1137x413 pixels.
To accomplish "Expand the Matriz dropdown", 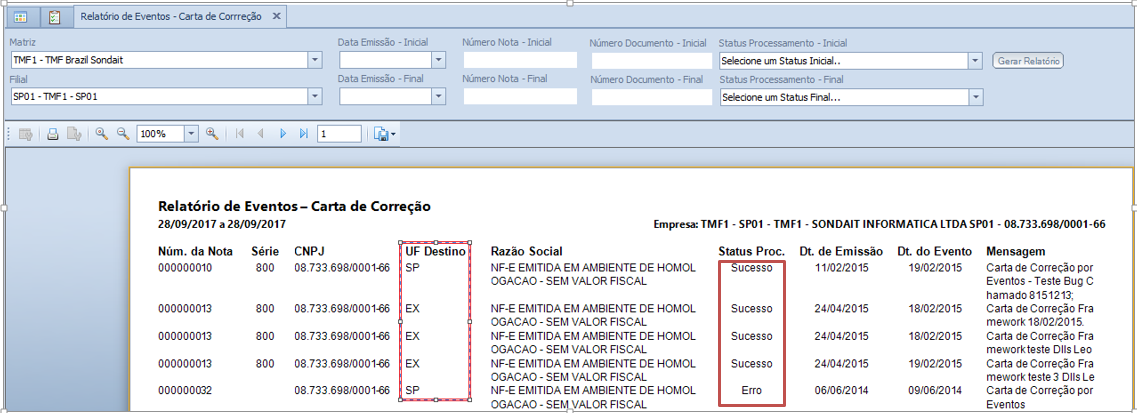I will (x=315, y=60).
